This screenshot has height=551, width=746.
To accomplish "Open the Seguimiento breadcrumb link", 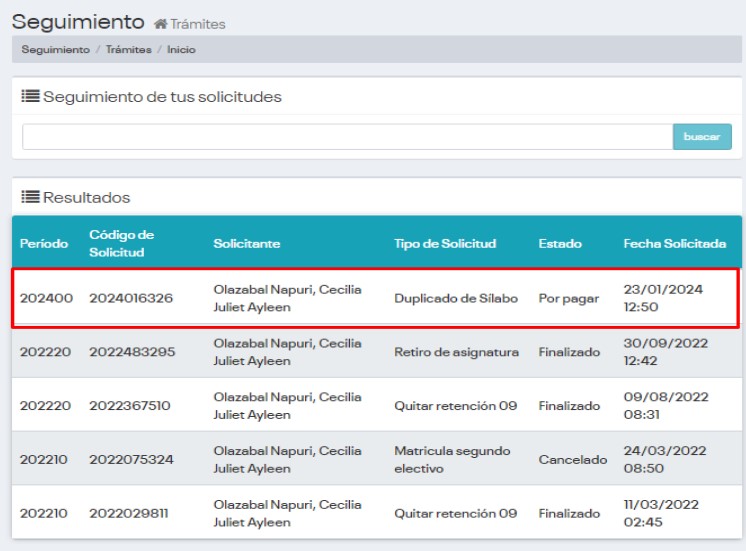I will (x=55, y=49).
